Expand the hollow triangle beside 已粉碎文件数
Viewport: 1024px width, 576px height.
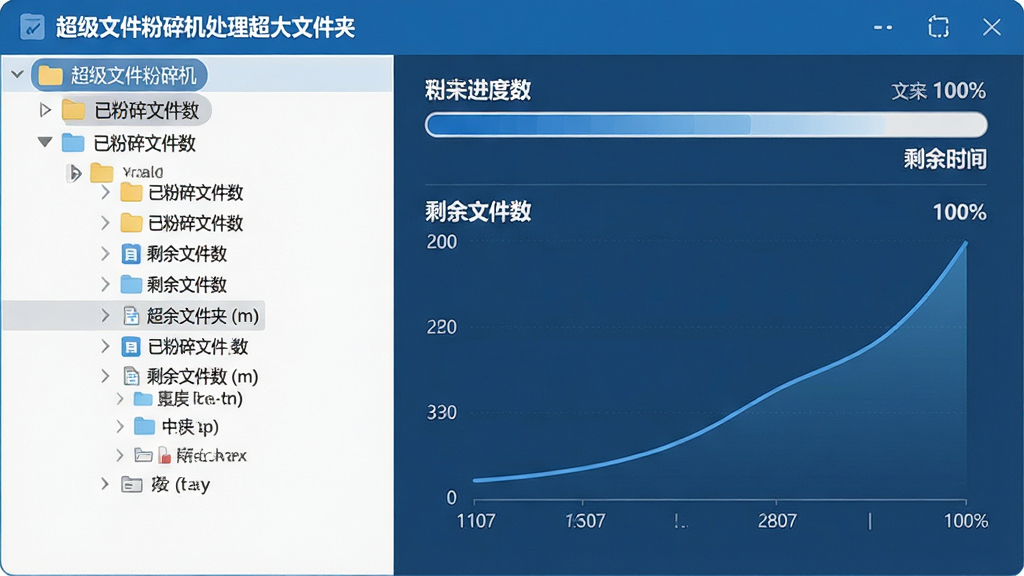[45, 110]
